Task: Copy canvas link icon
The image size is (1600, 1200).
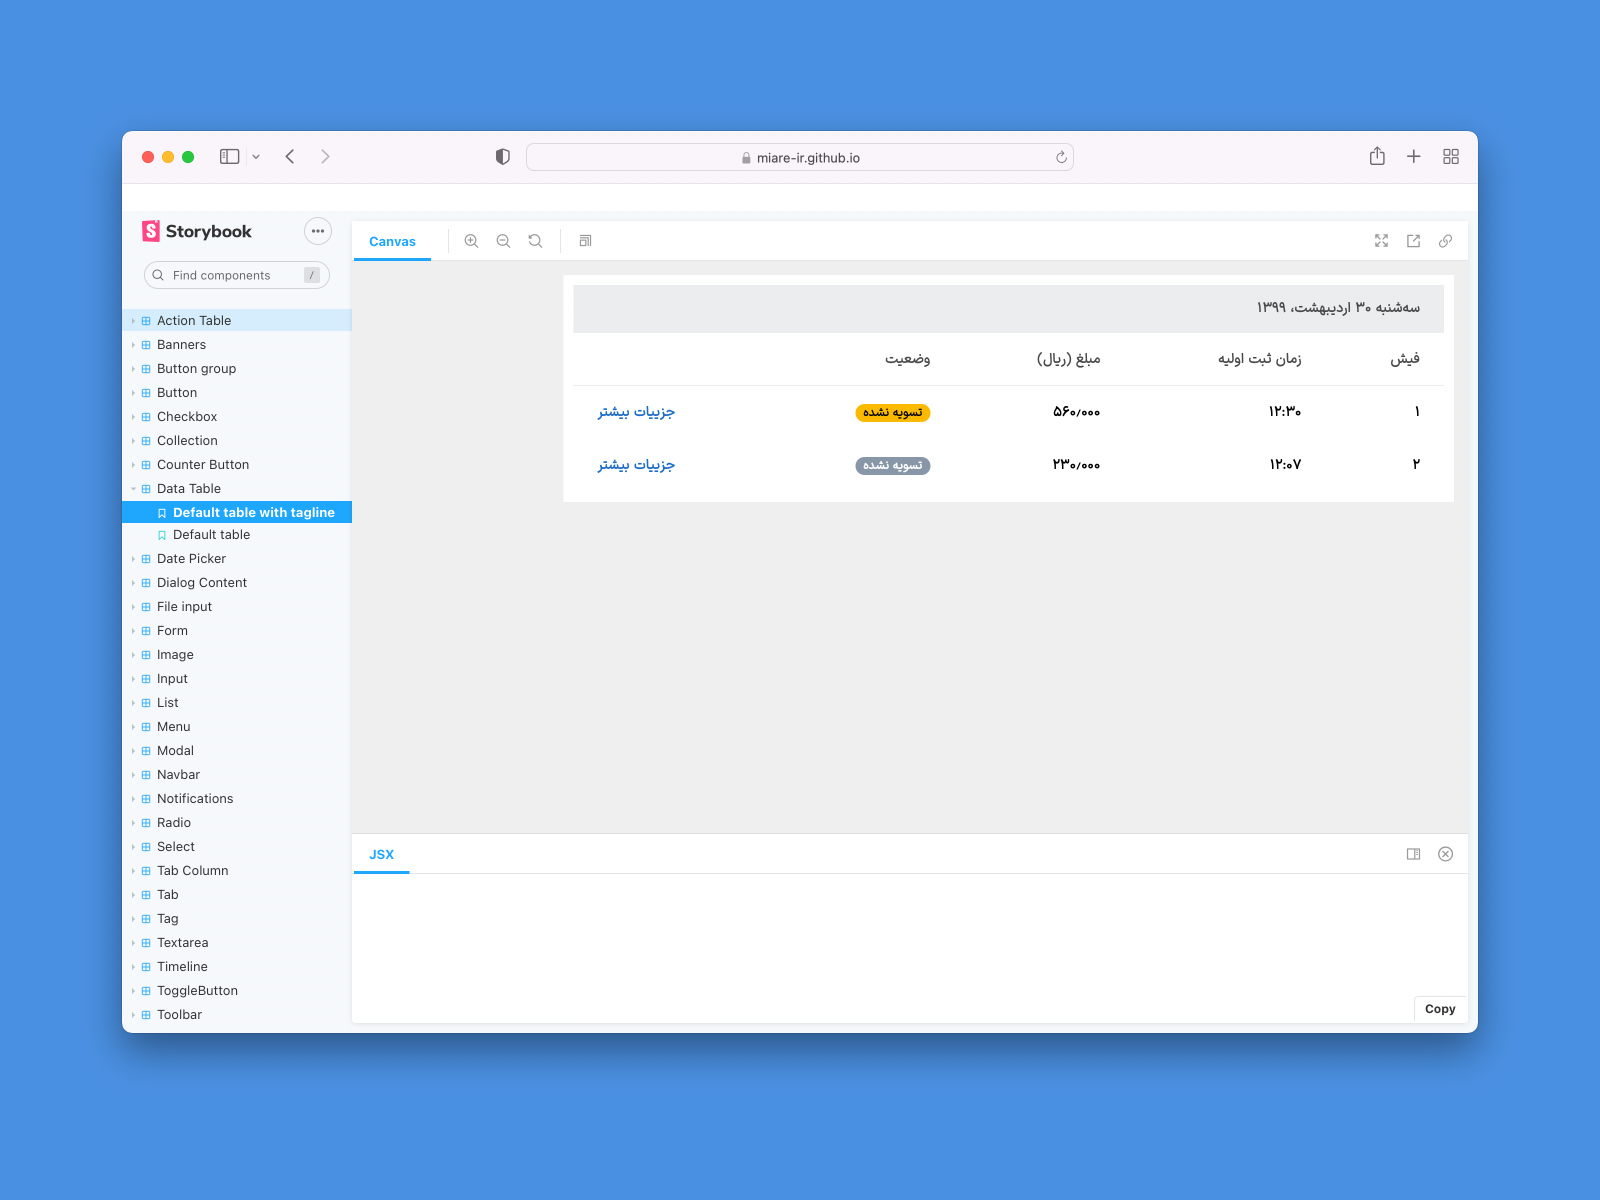Action: [1445, 241]
